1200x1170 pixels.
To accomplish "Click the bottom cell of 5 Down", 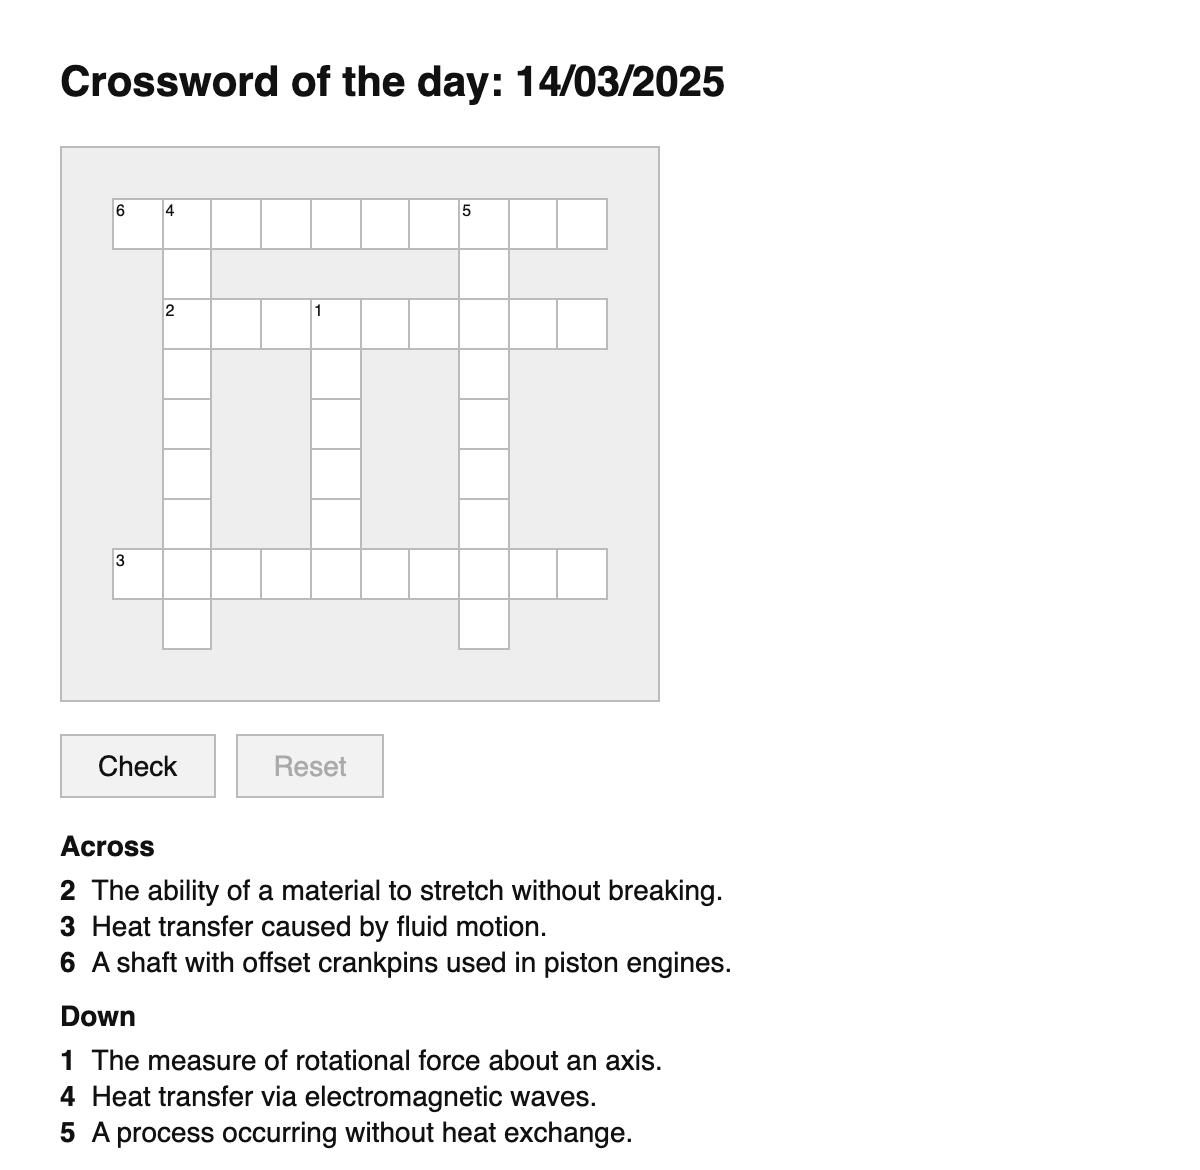I will pos(484,624).
